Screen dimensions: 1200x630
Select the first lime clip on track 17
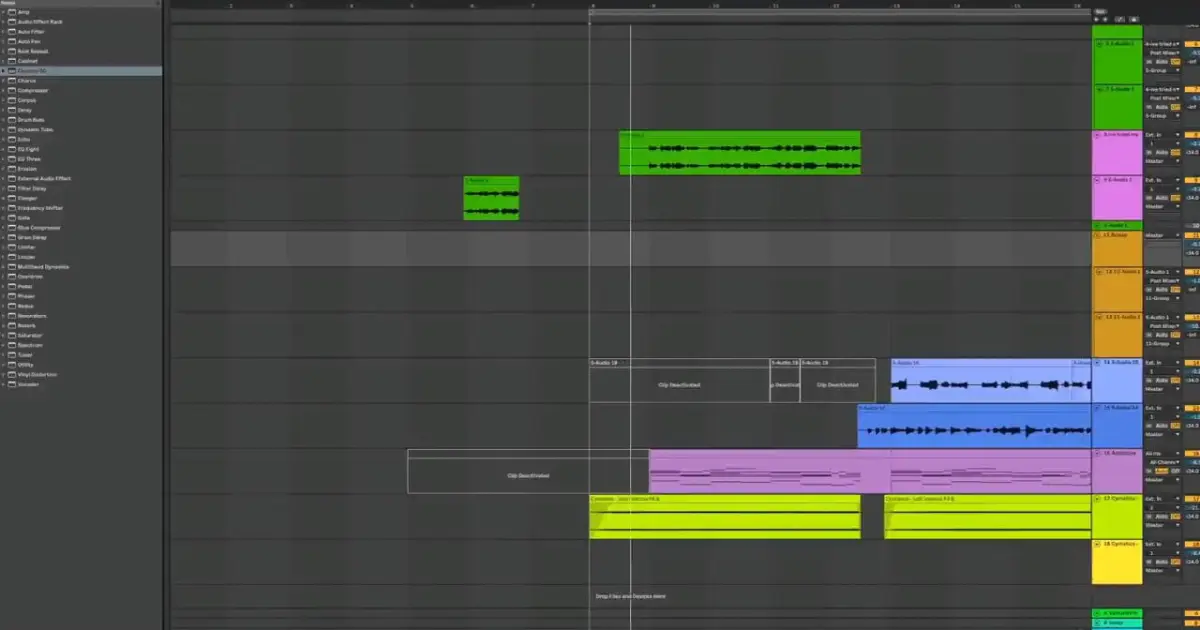pyautogui.click(x=725, y=517)
